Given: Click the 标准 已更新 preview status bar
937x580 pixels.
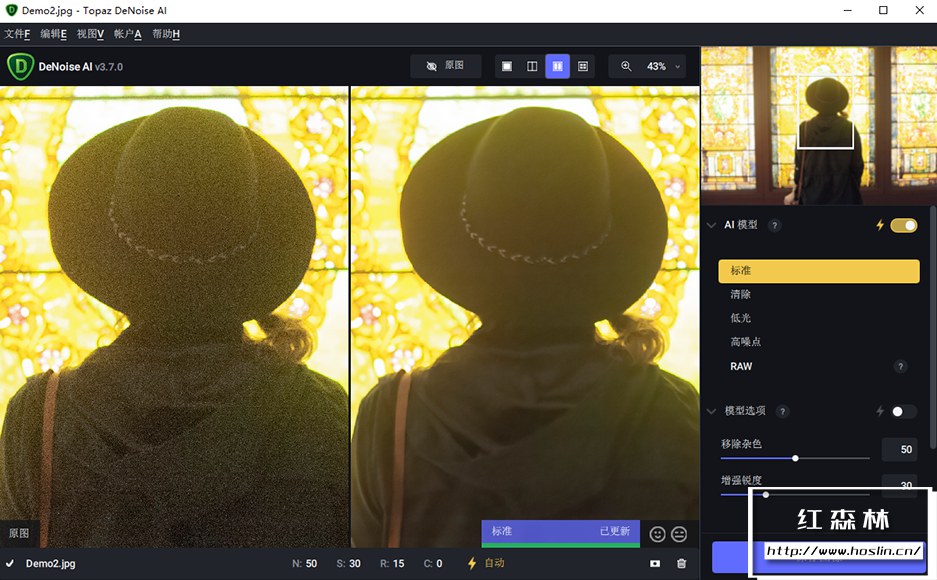Looking at the screenshot, I should point(561,533).
